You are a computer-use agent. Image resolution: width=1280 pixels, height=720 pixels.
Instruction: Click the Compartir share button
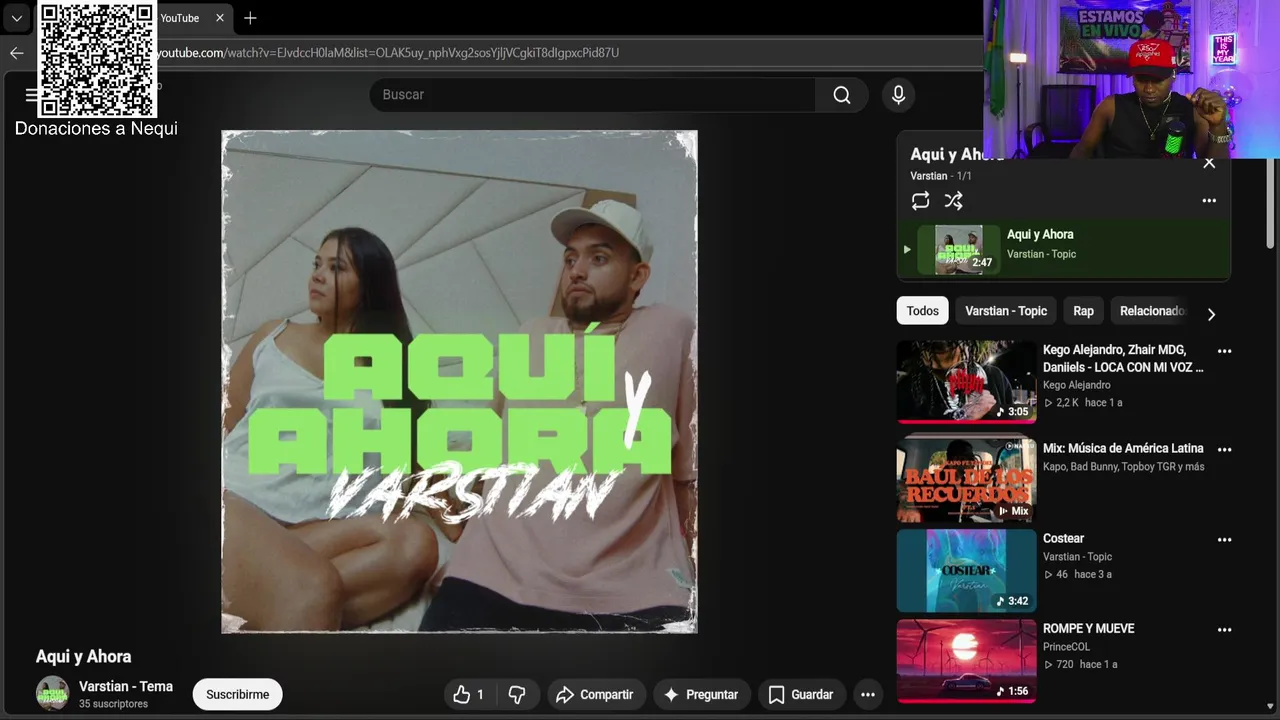coord(595,694)
